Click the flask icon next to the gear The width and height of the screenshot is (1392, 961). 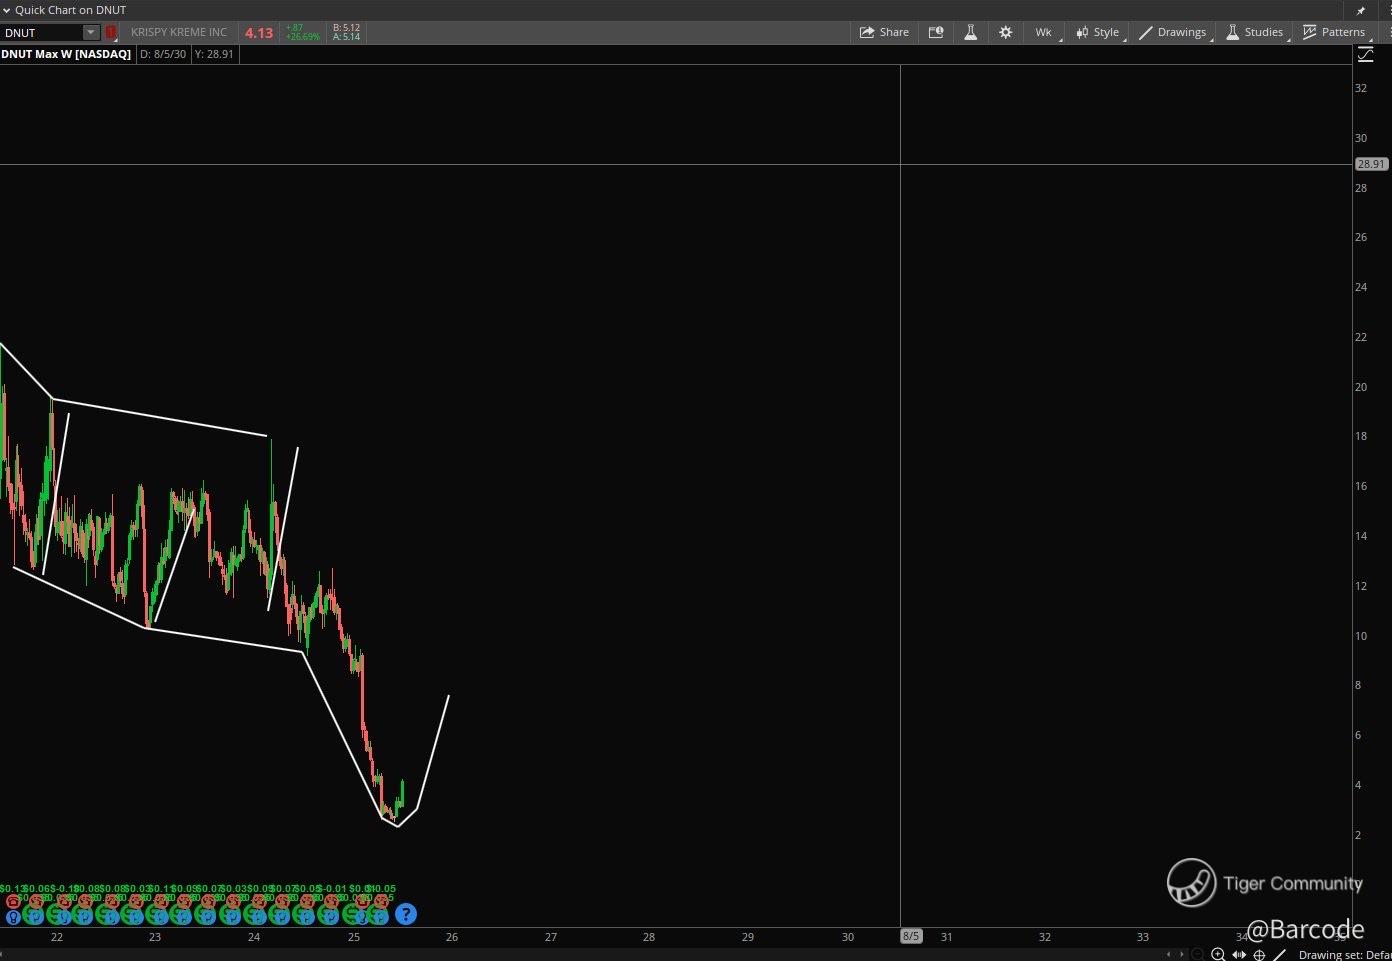coord(970,32)
